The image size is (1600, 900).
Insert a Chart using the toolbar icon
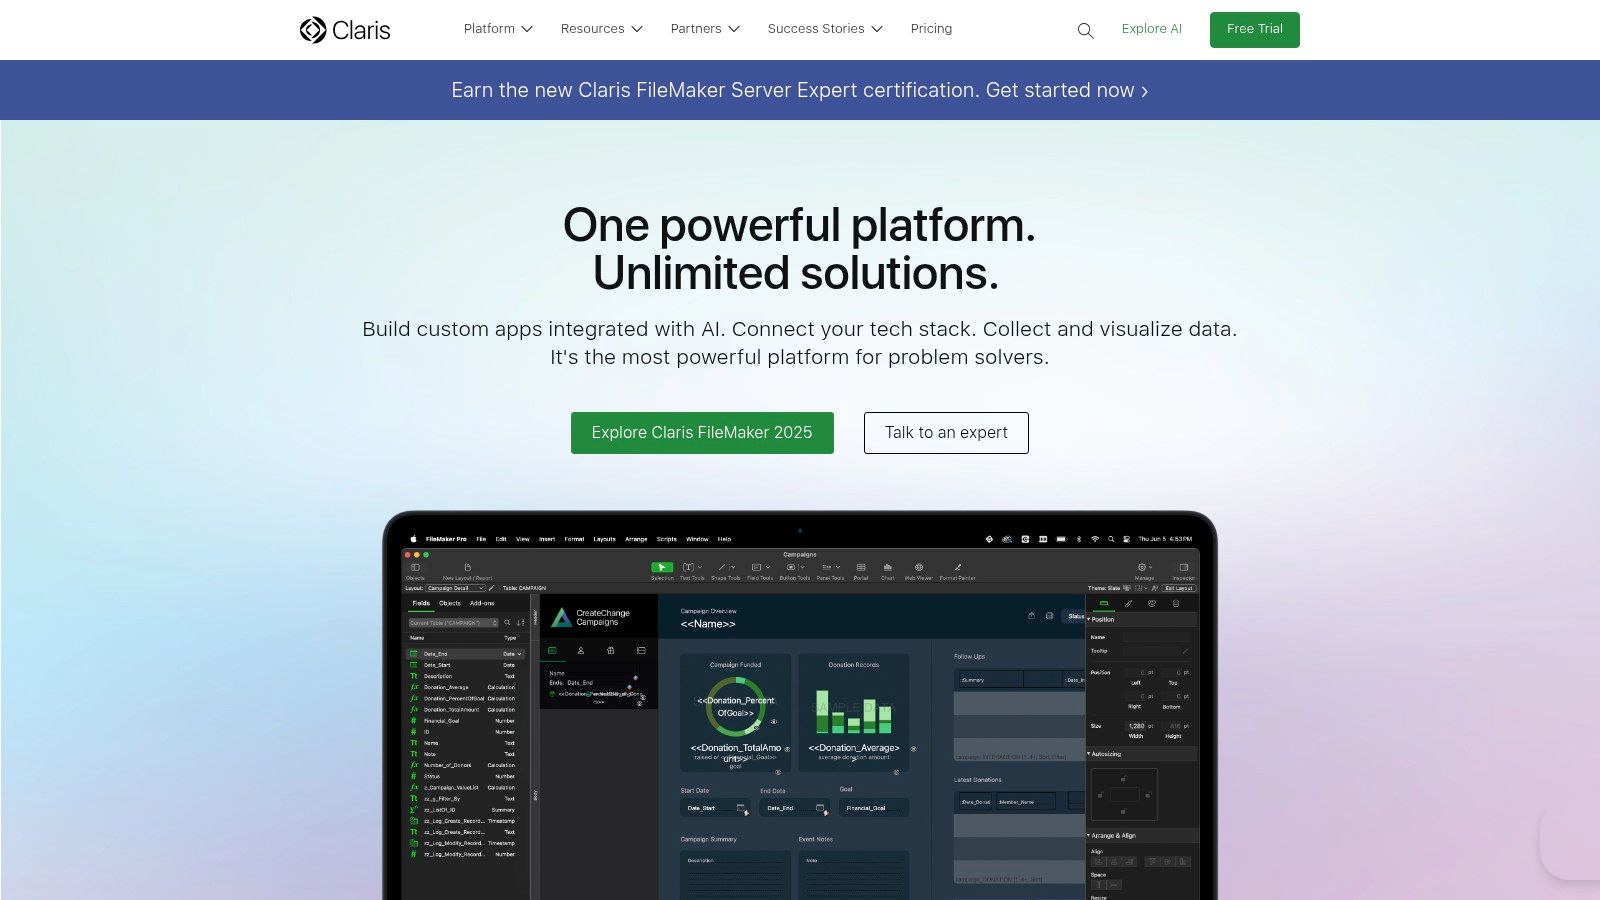(887, 567)
